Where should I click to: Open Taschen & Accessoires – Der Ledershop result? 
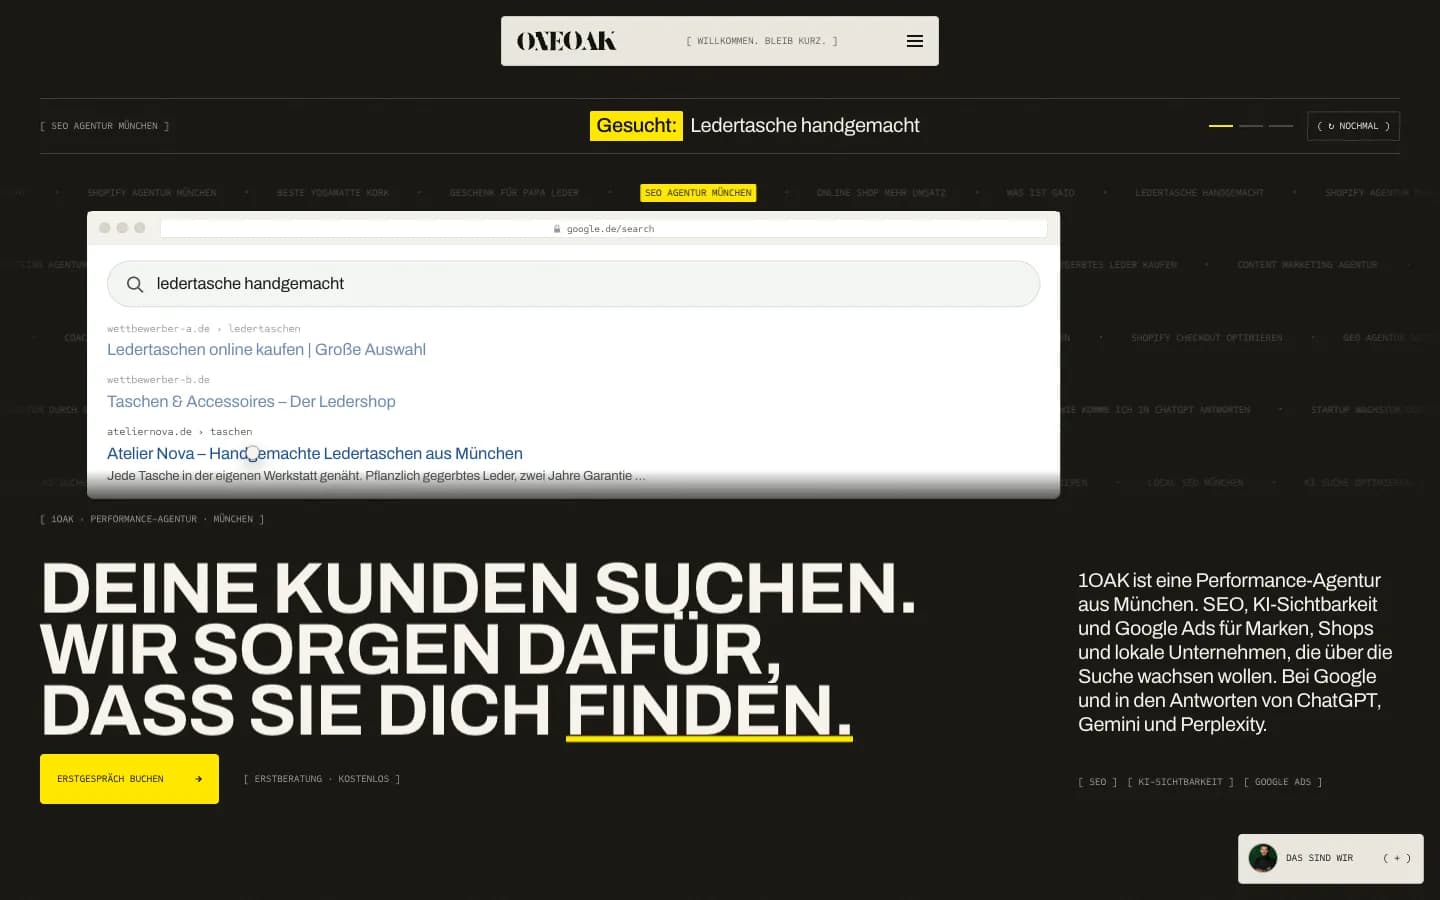(x=251, y=401)
